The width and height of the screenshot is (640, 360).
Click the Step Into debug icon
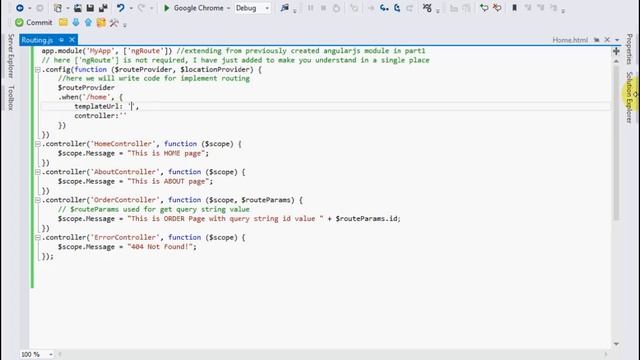tap(384, 8)
